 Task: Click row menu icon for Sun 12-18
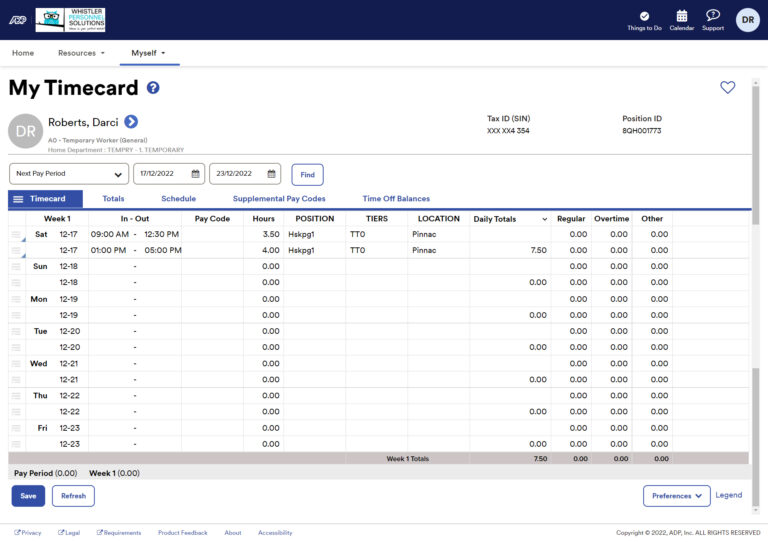15,267
